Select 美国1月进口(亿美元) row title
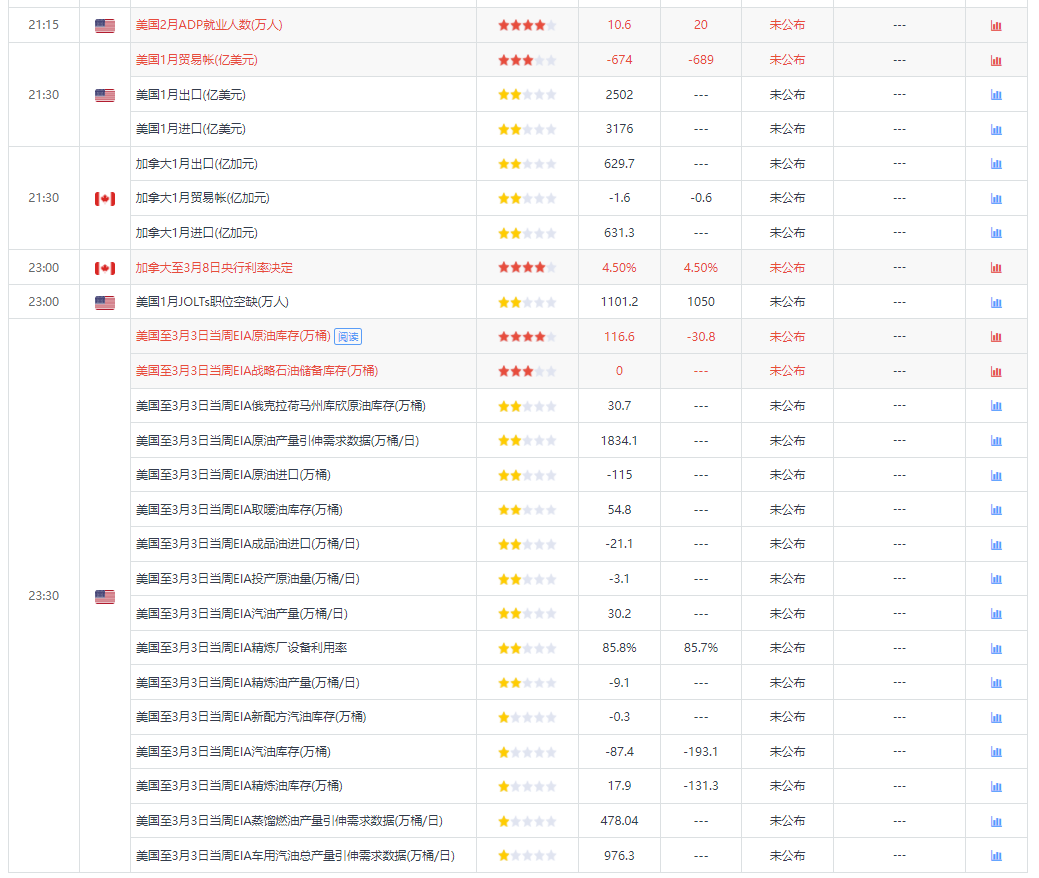The height and width of the screenshot is (878, 1039). 190,129
